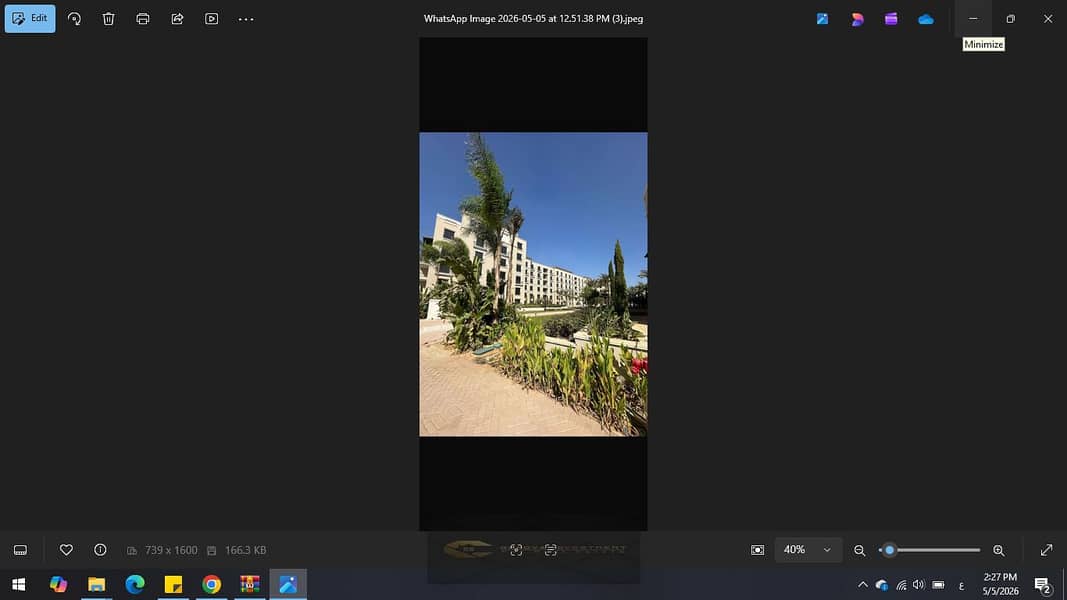Zoom in with the plus magnifier

pos(999,550)
